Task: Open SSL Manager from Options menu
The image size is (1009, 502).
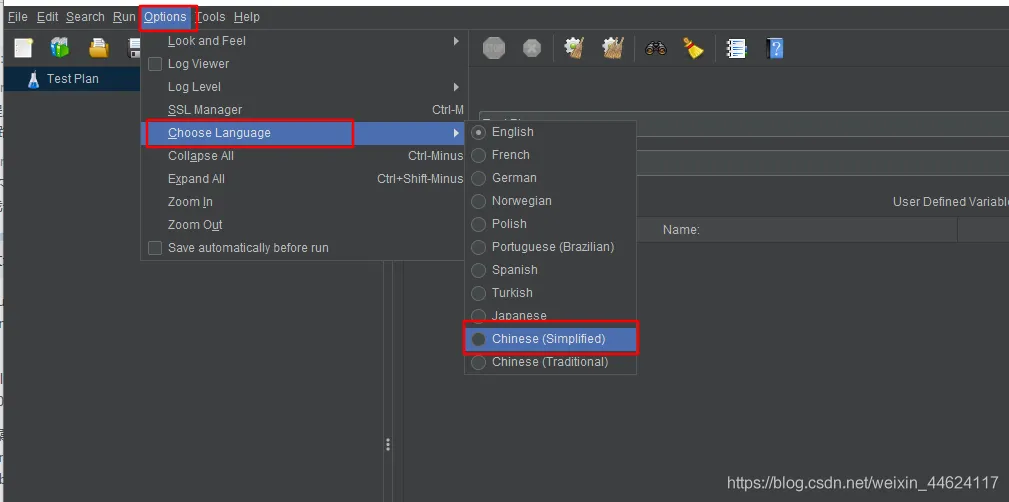Action: (302, 110)
